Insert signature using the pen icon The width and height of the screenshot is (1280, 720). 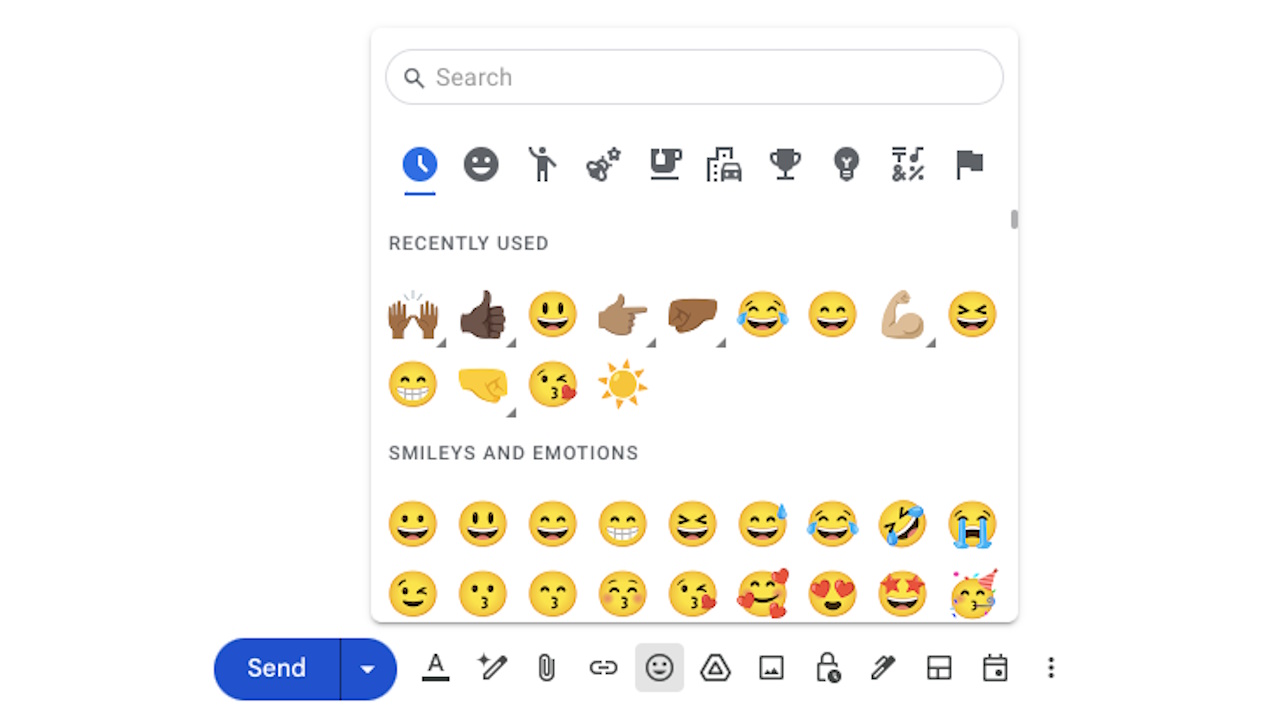coord(882,668)
